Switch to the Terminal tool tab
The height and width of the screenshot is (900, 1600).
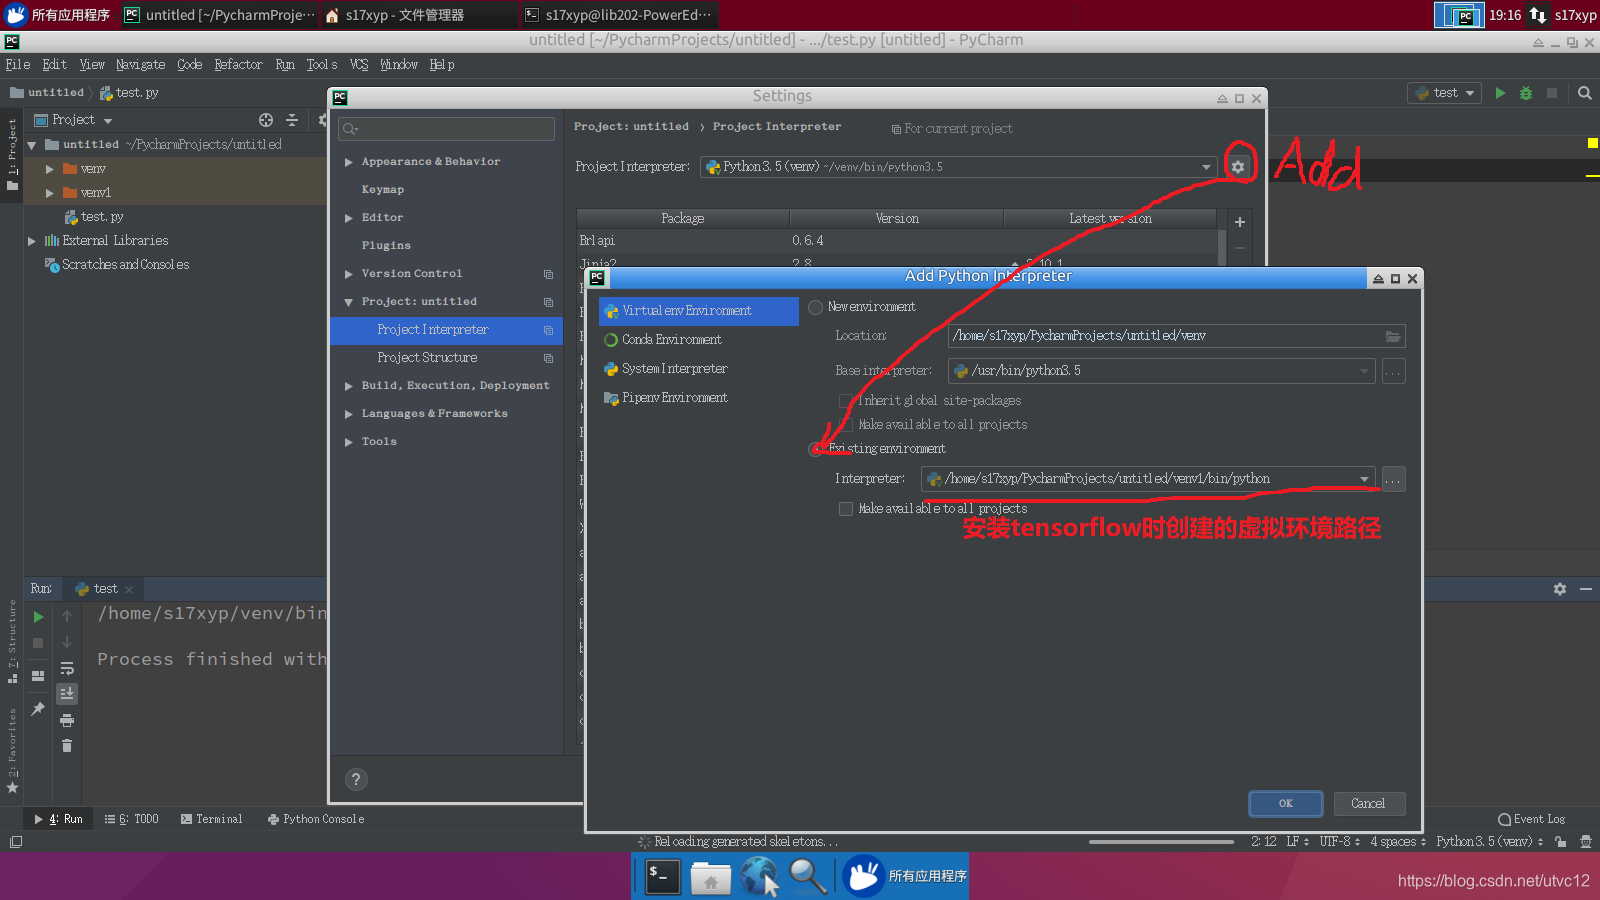point(212,819)
